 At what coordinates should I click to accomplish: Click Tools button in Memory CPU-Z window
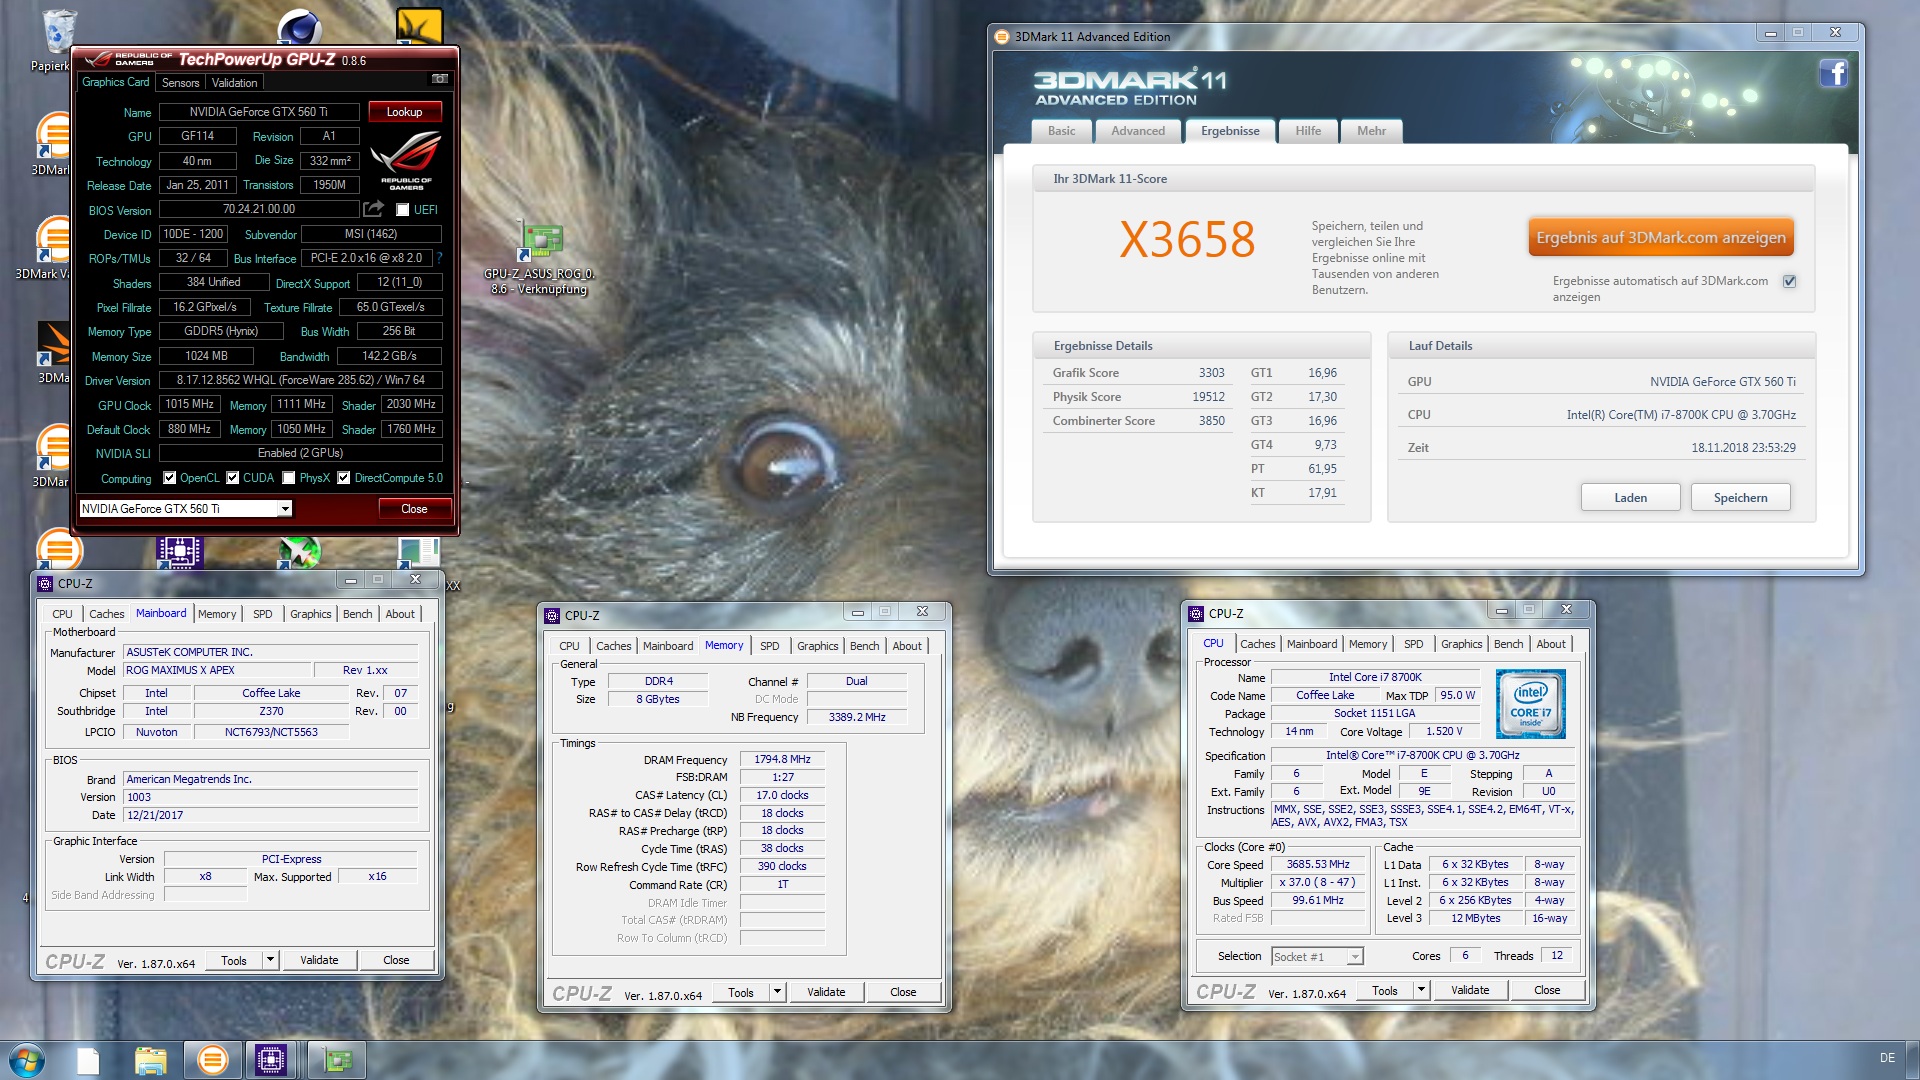tap(741, 992)
